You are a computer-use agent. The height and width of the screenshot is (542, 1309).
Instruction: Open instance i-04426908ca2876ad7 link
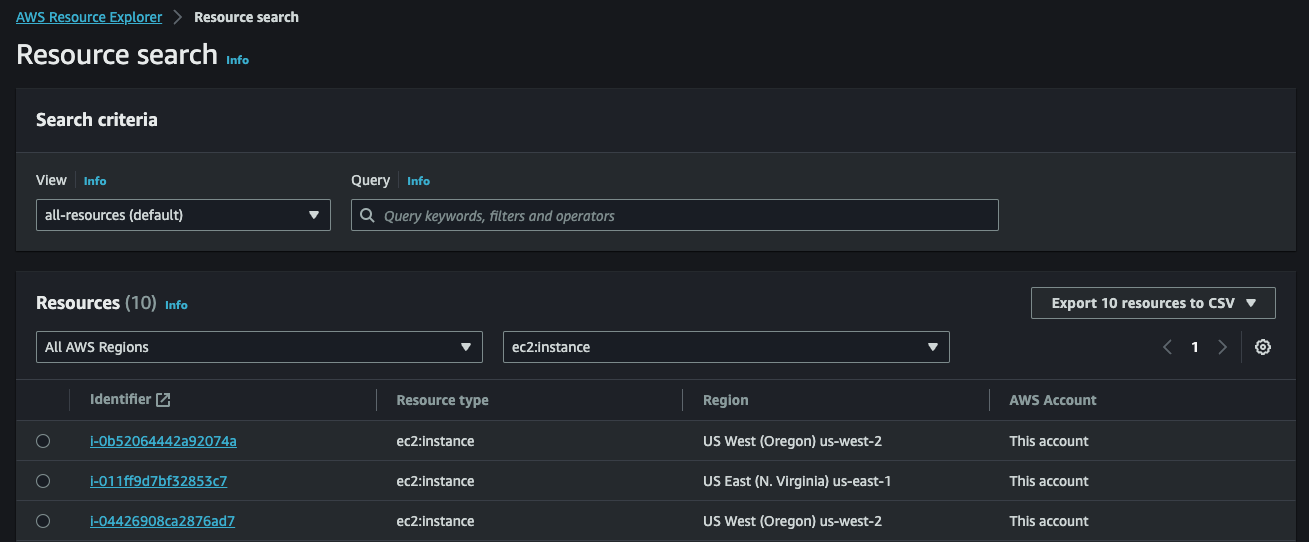[x=162, y=521]
